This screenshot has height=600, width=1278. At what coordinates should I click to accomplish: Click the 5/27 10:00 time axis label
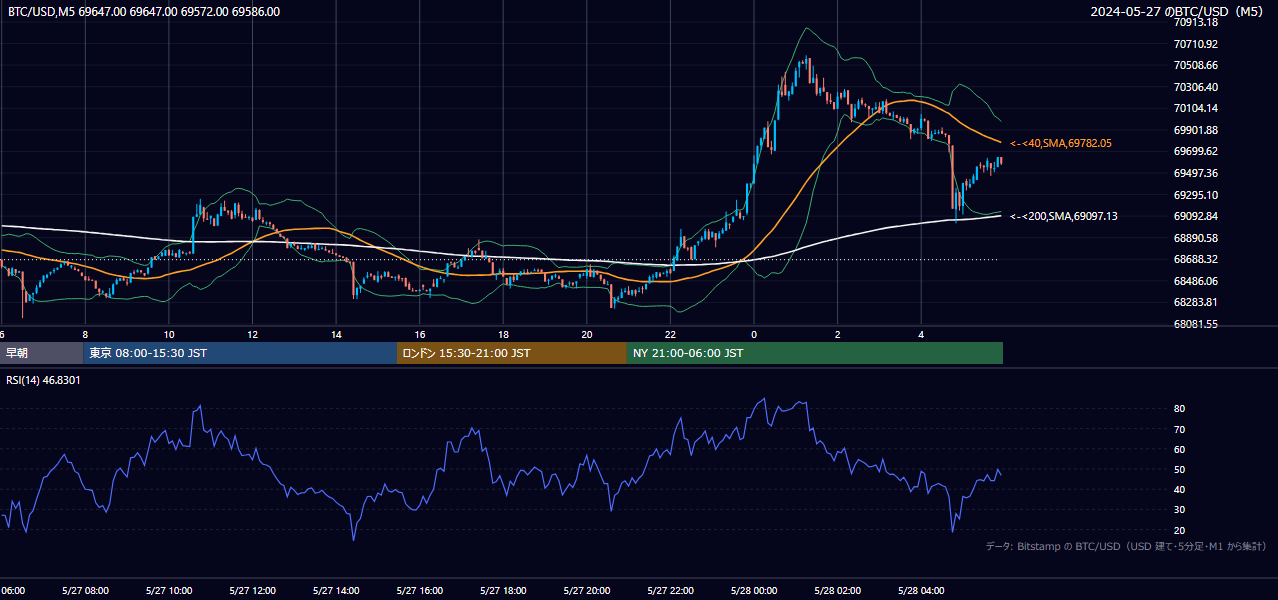[x=169, y=591]
